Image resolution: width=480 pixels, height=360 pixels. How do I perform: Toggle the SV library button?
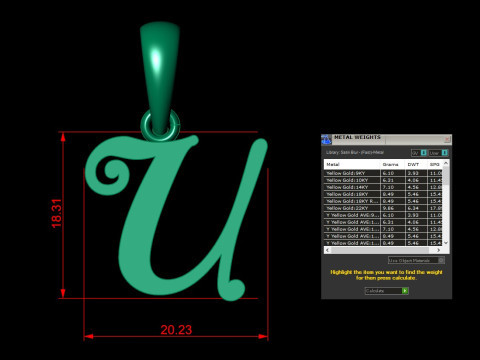click(419, 153)
